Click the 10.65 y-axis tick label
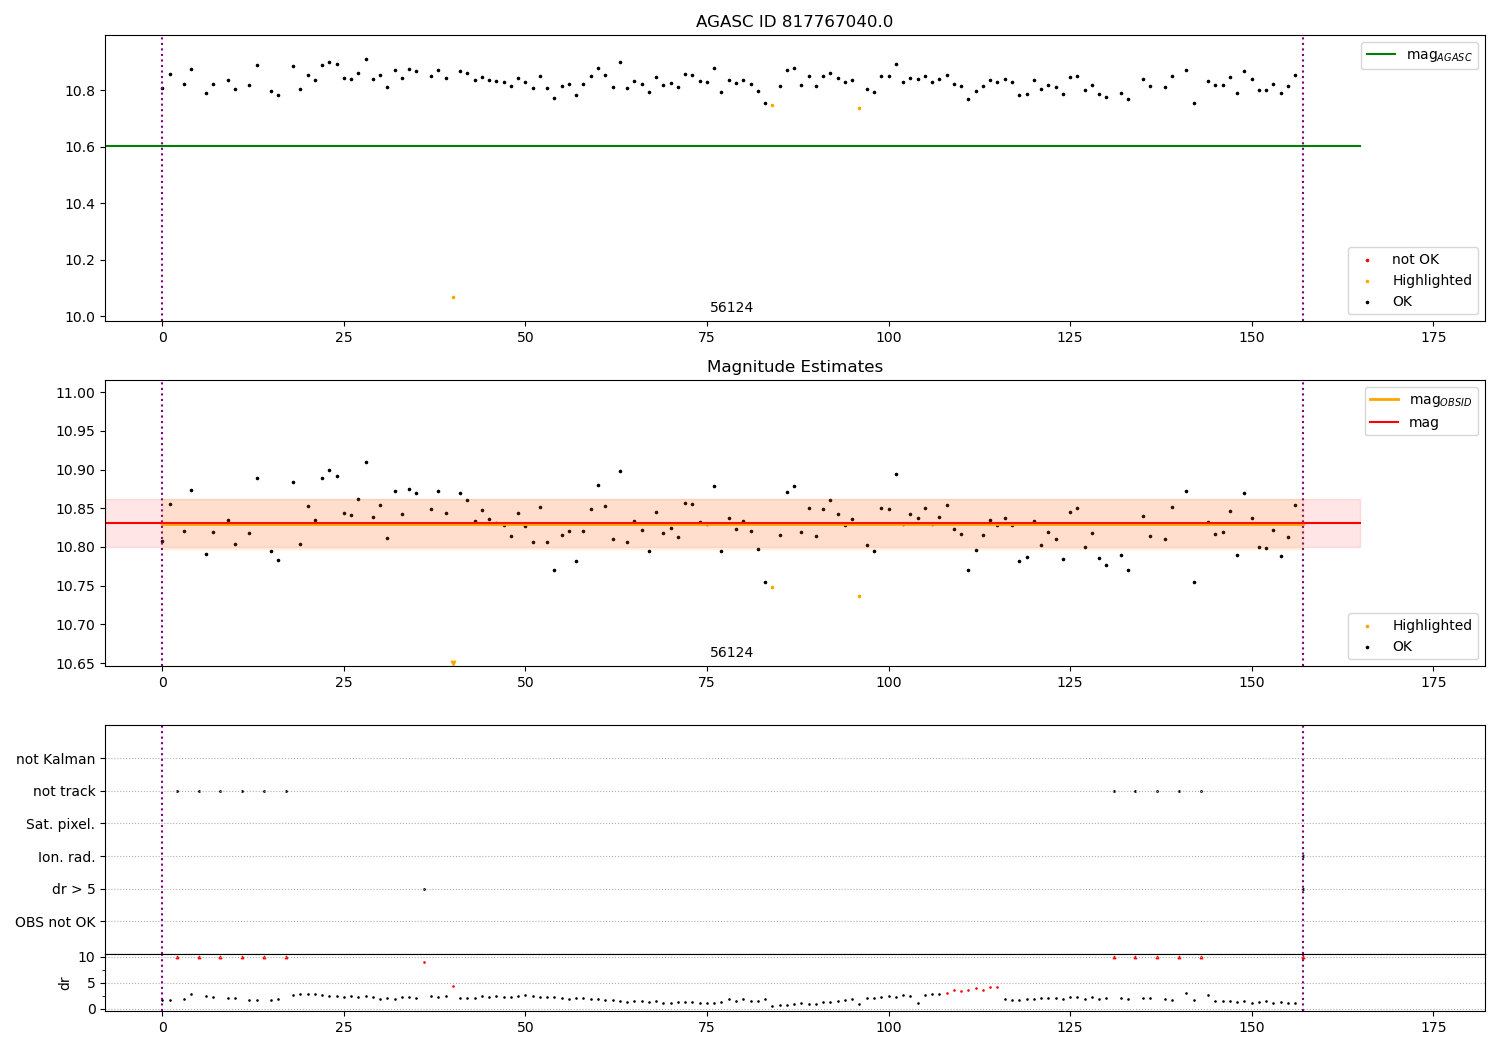Screen dimensions: 1500x1050 pos(76,664)
